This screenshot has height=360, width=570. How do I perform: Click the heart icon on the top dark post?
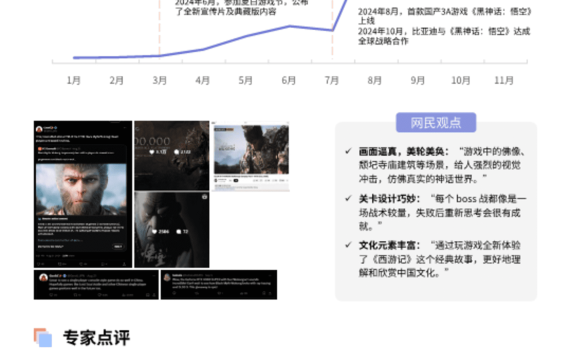(152, 152)
